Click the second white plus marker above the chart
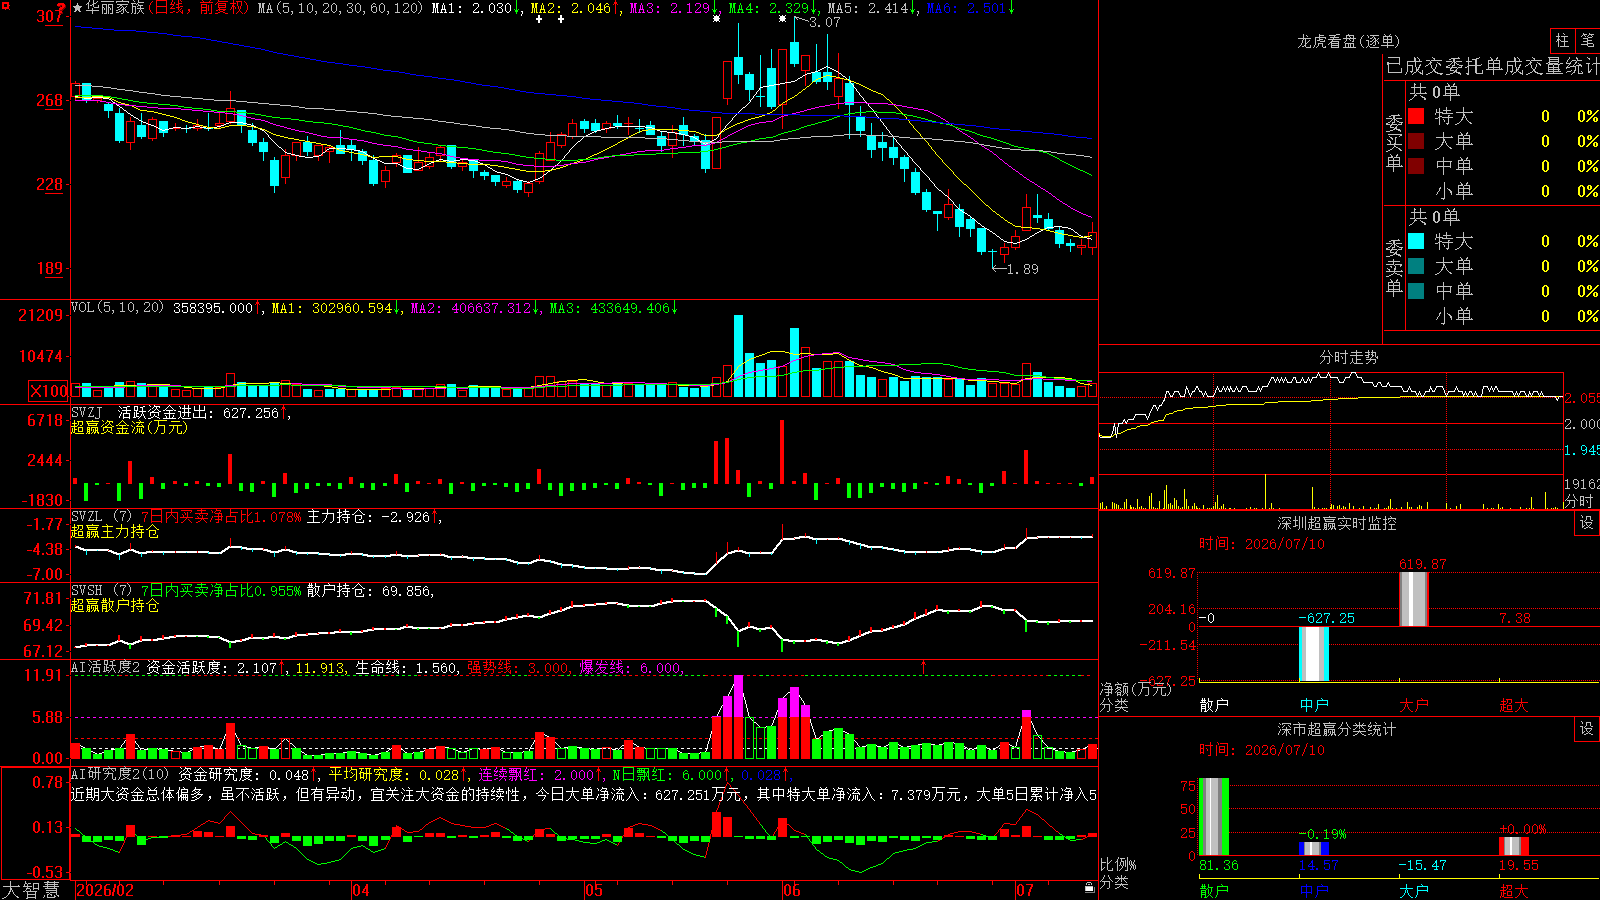 (x=560, y=19)
